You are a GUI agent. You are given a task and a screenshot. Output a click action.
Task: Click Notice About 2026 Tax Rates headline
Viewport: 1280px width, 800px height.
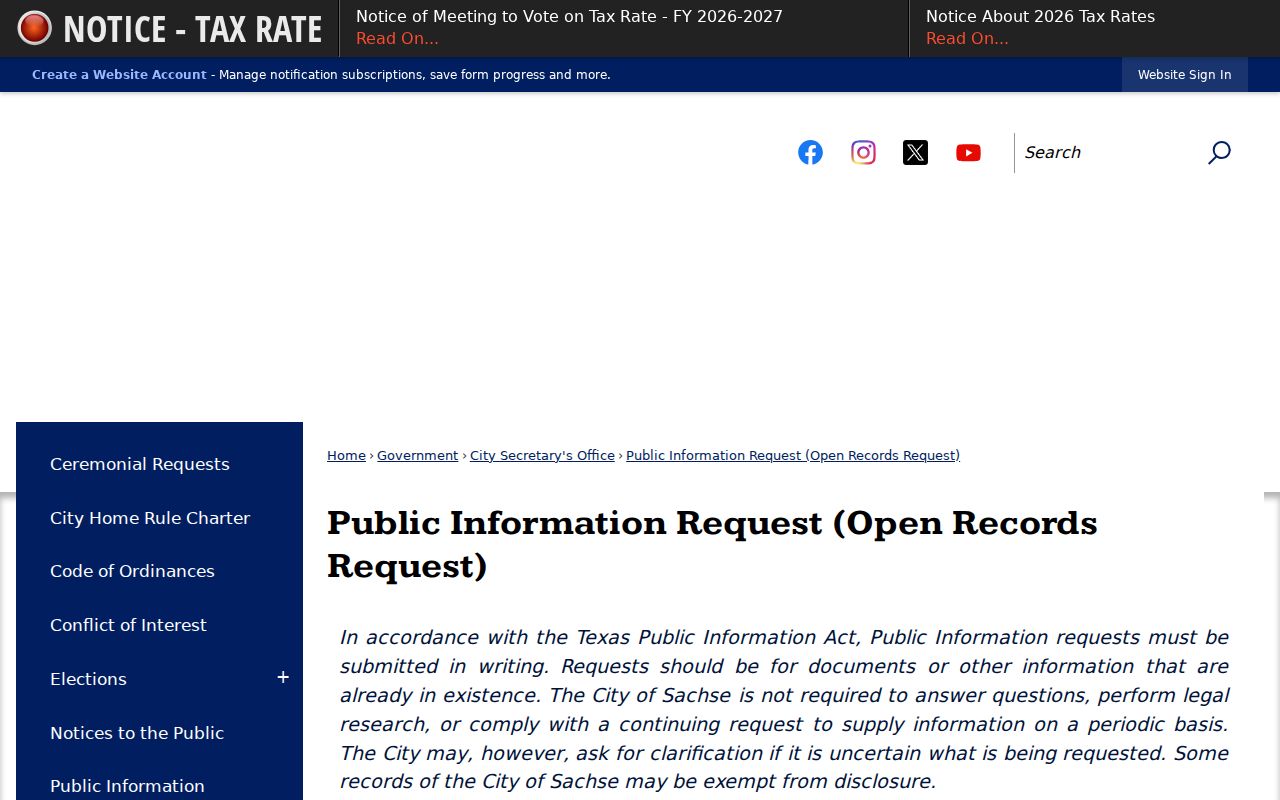1040,17
